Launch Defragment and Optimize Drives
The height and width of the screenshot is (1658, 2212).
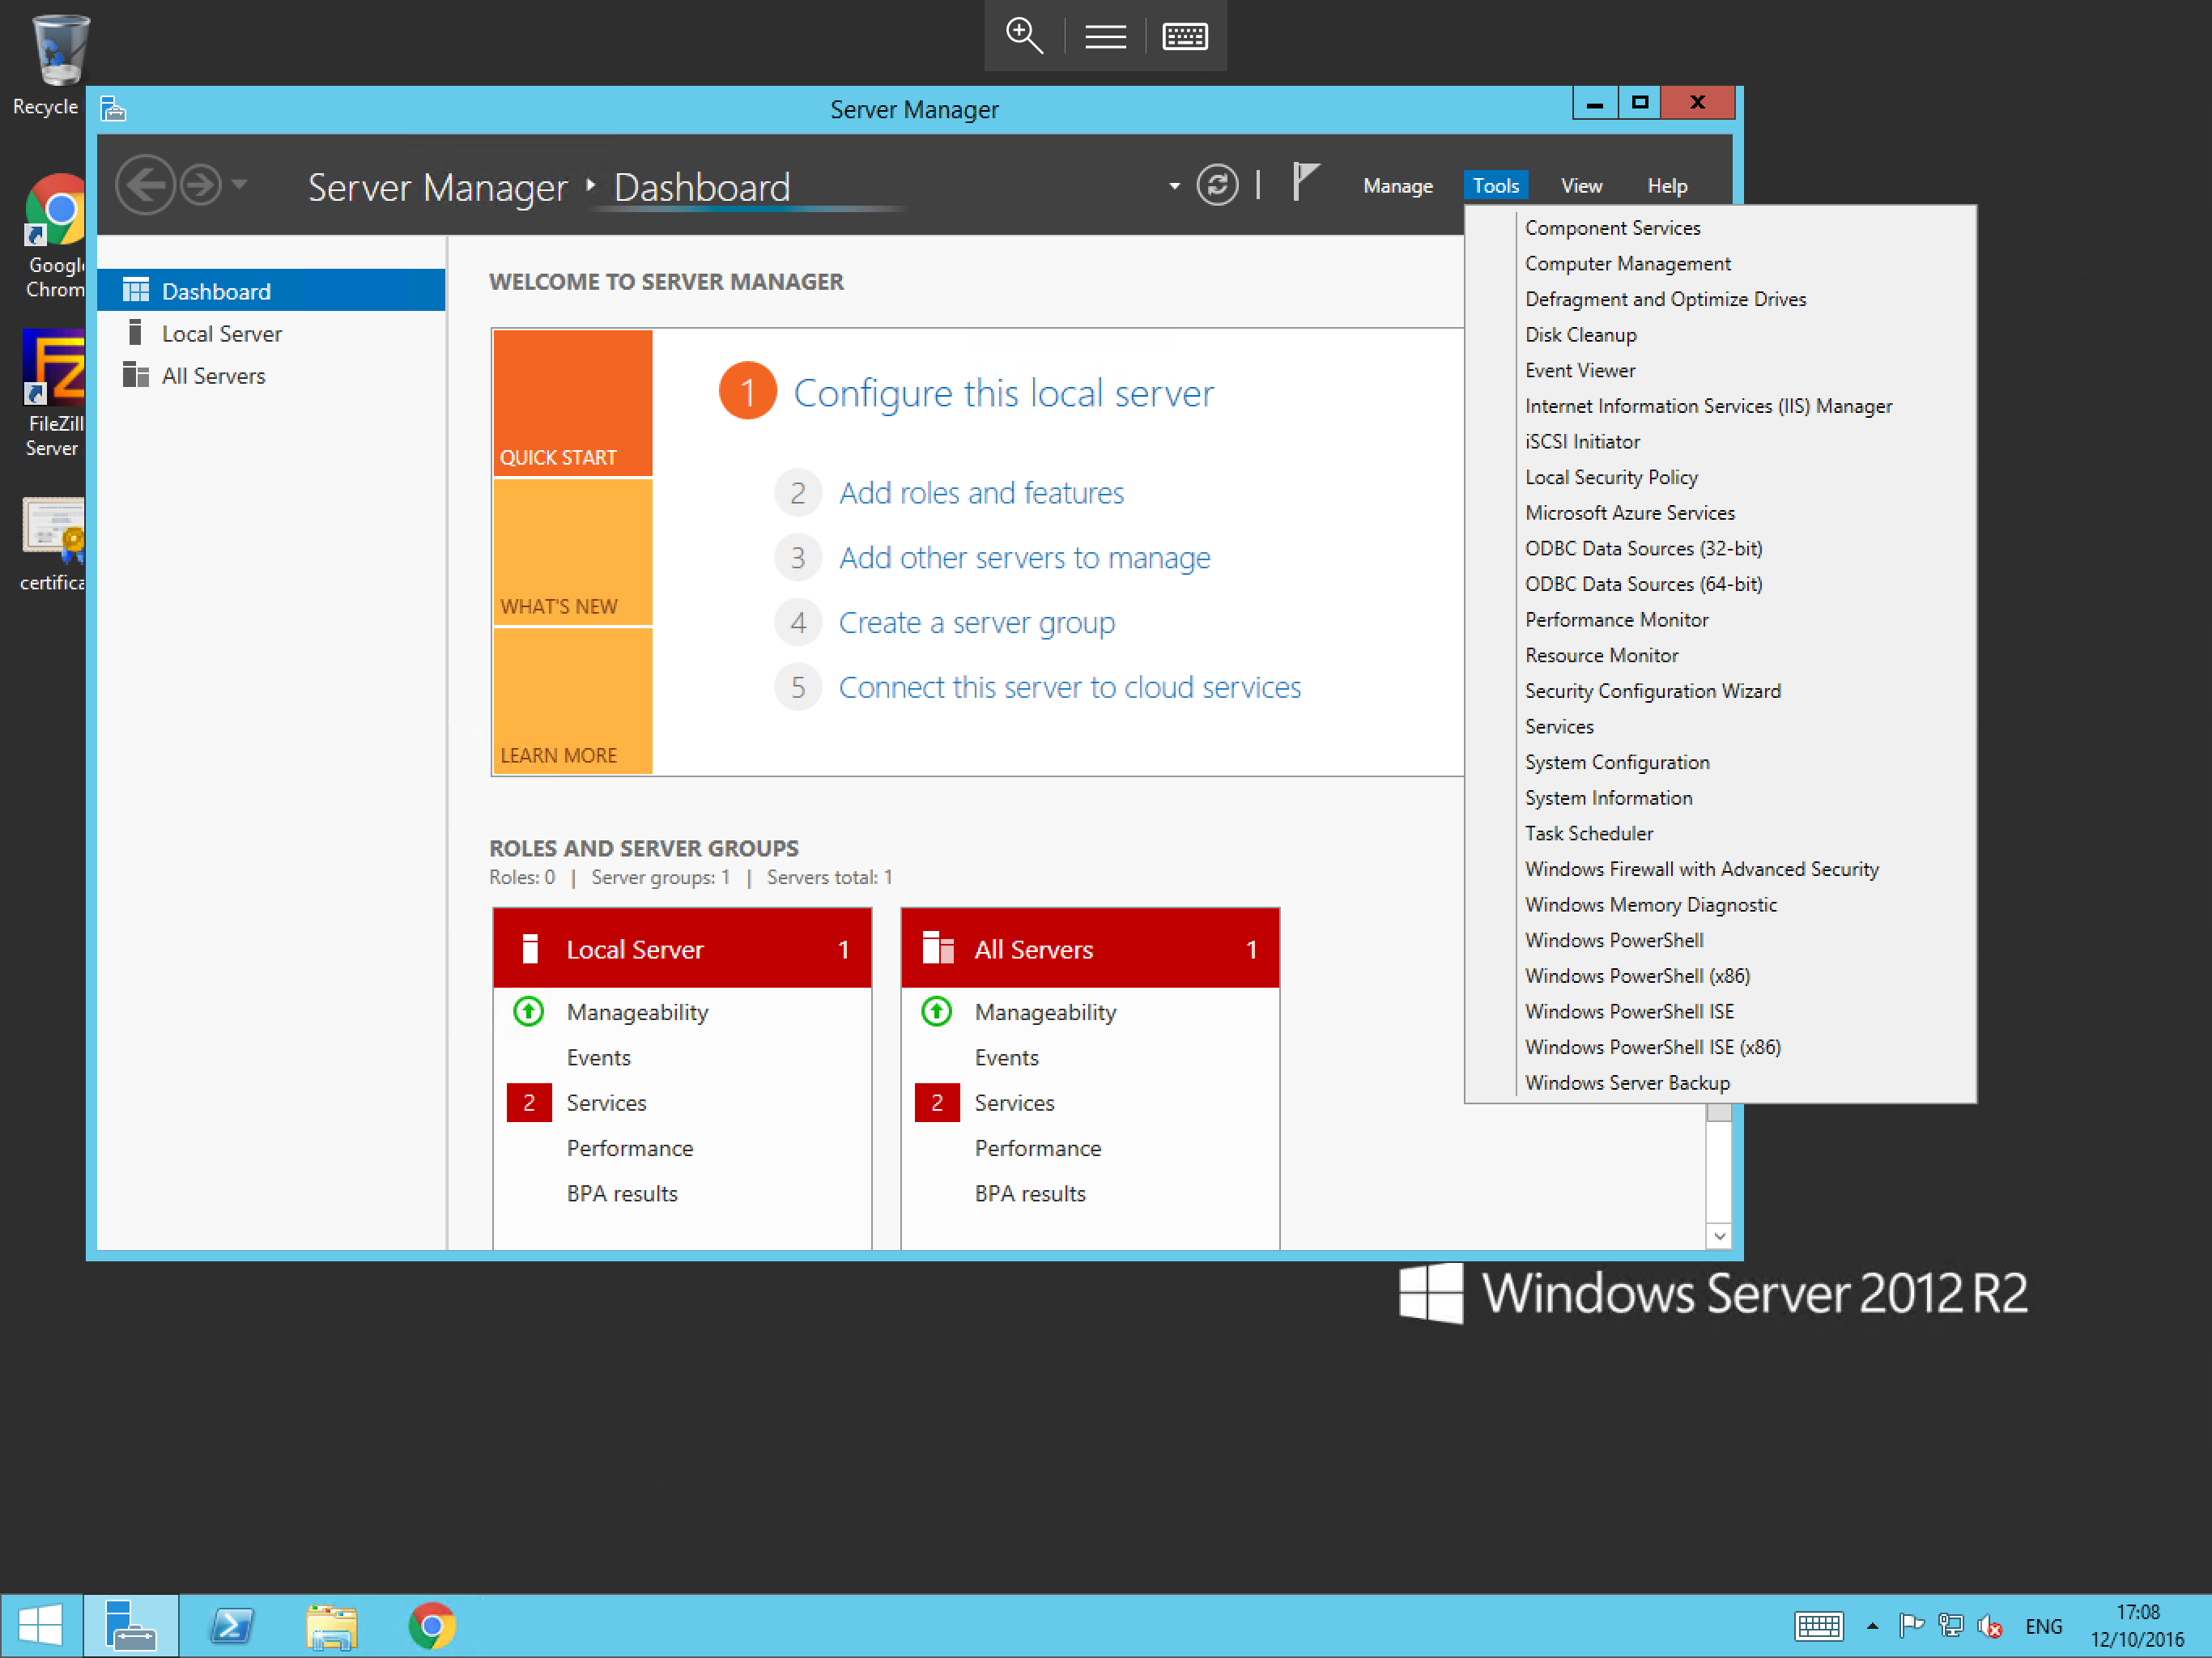click(x=1720, y=299)
